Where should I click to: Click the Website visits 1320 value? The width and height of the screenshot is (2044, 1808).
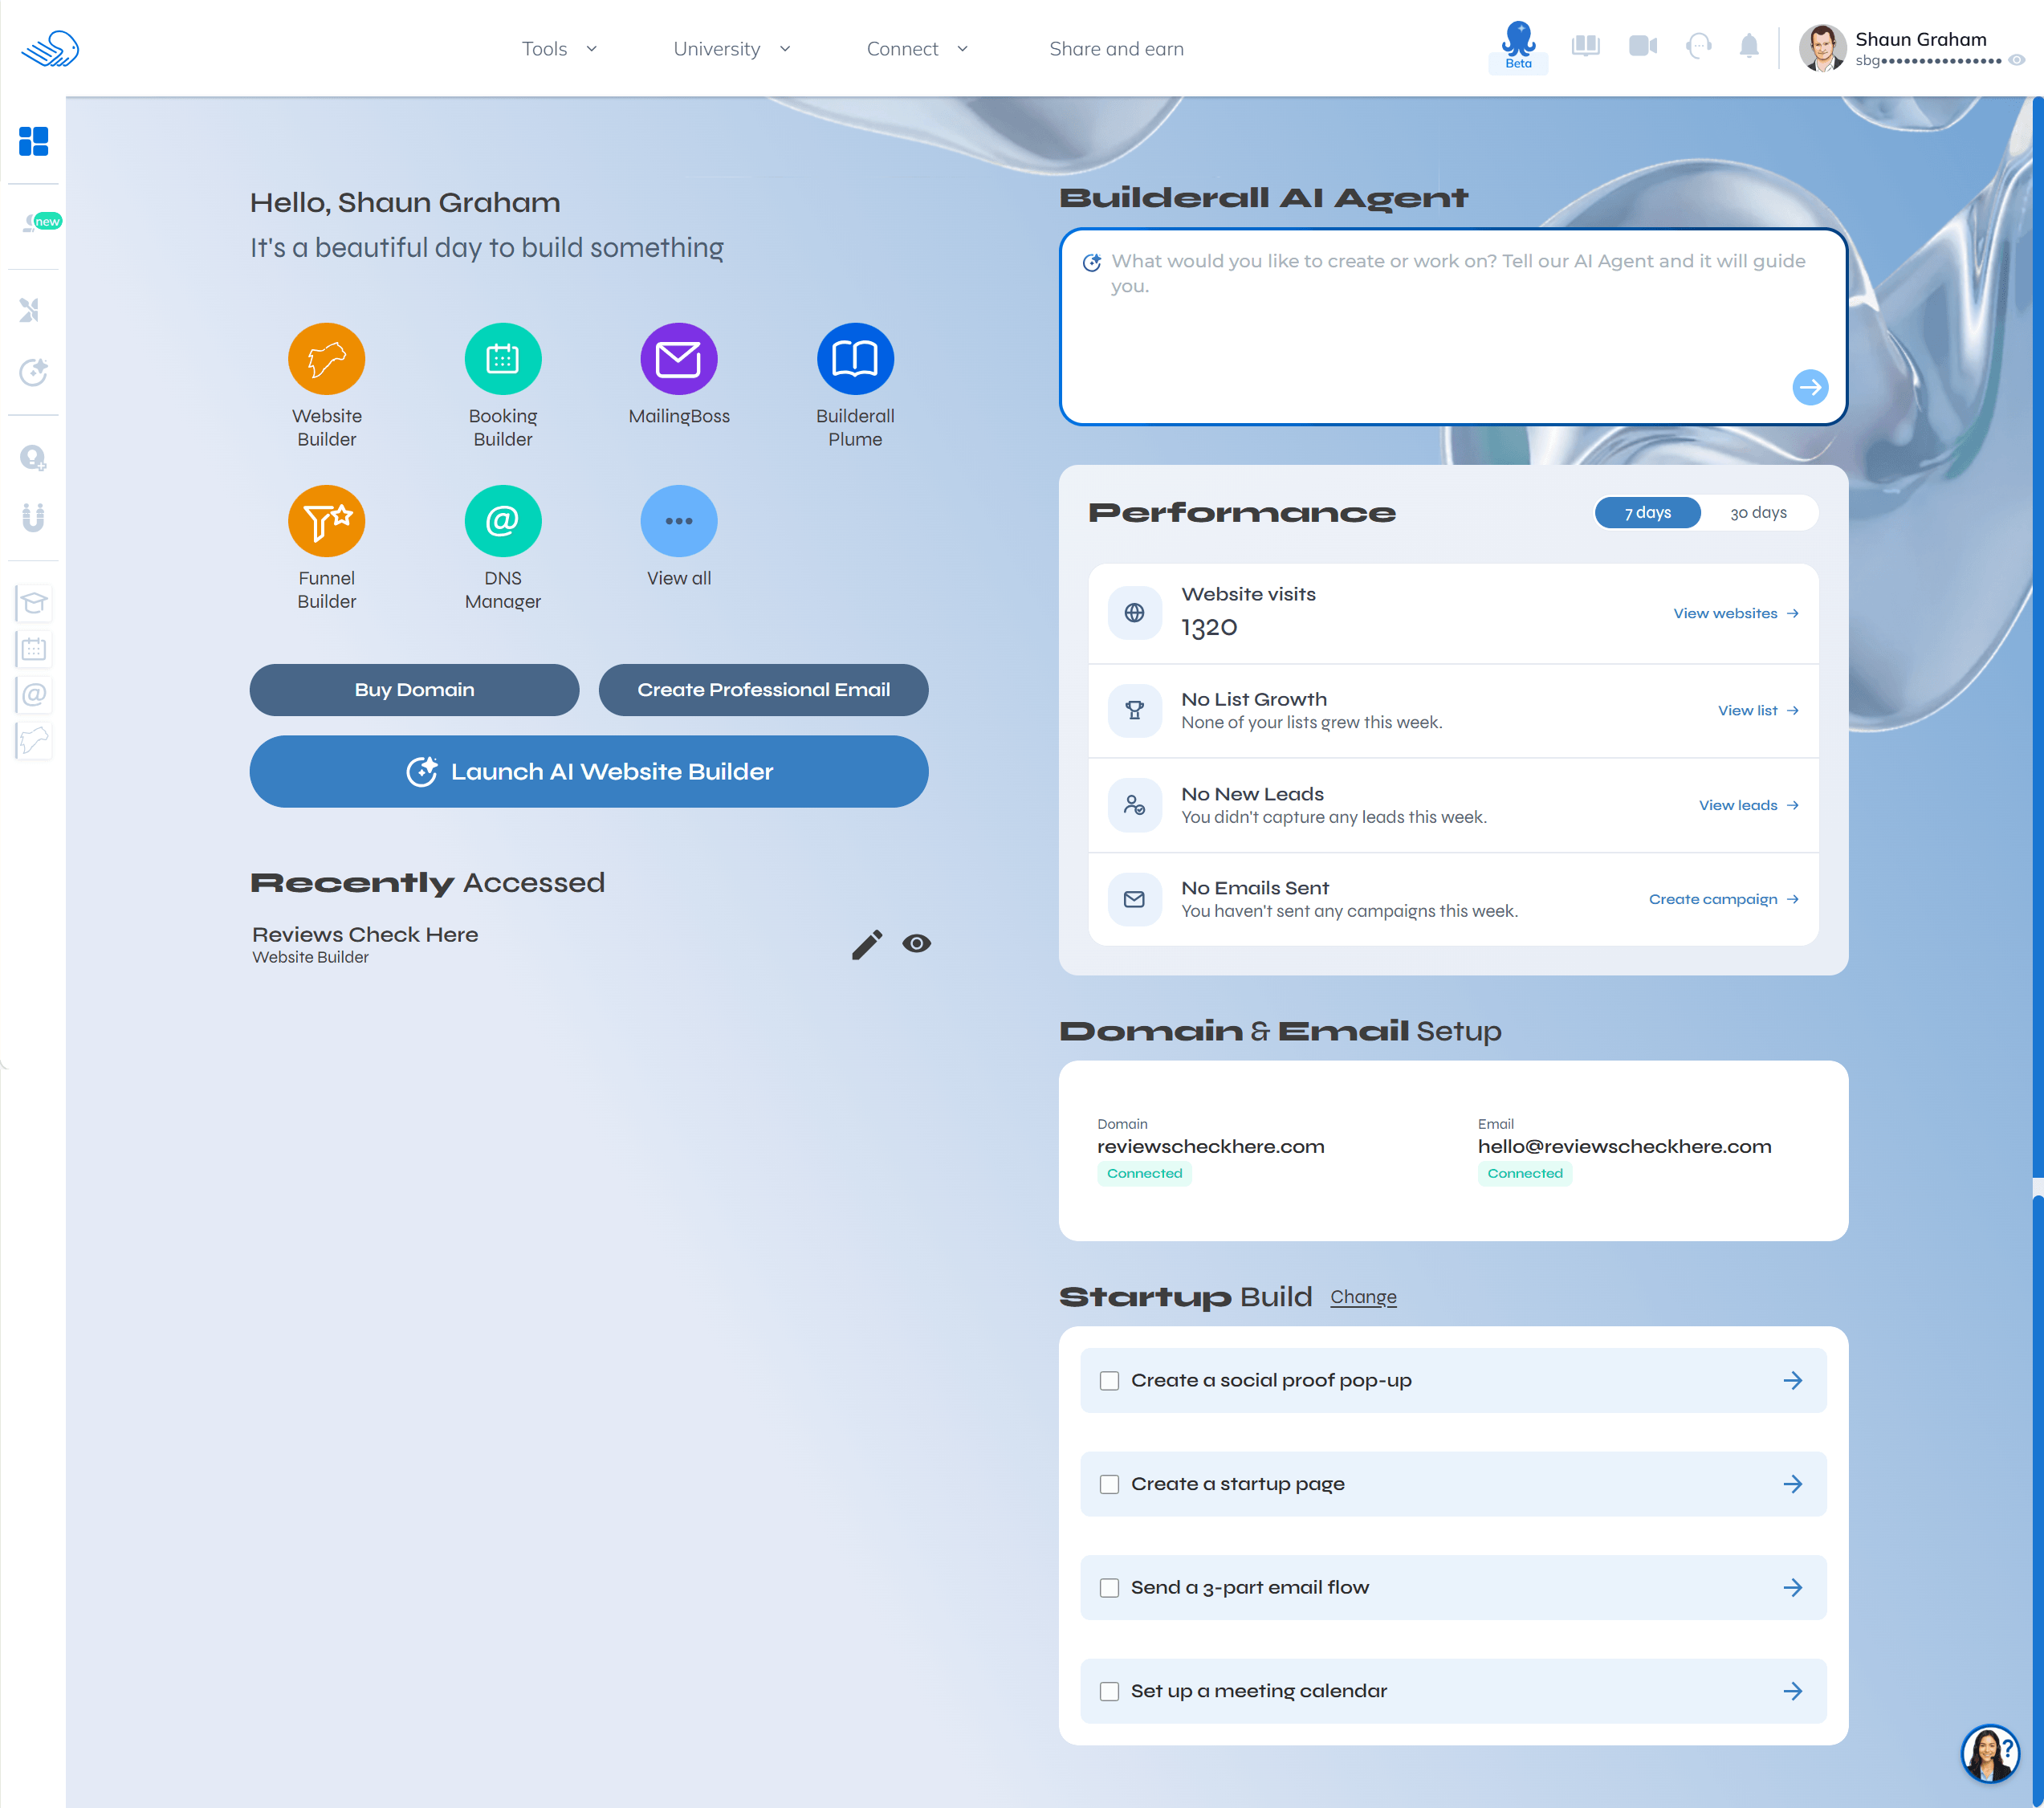tap(1209, 627)
